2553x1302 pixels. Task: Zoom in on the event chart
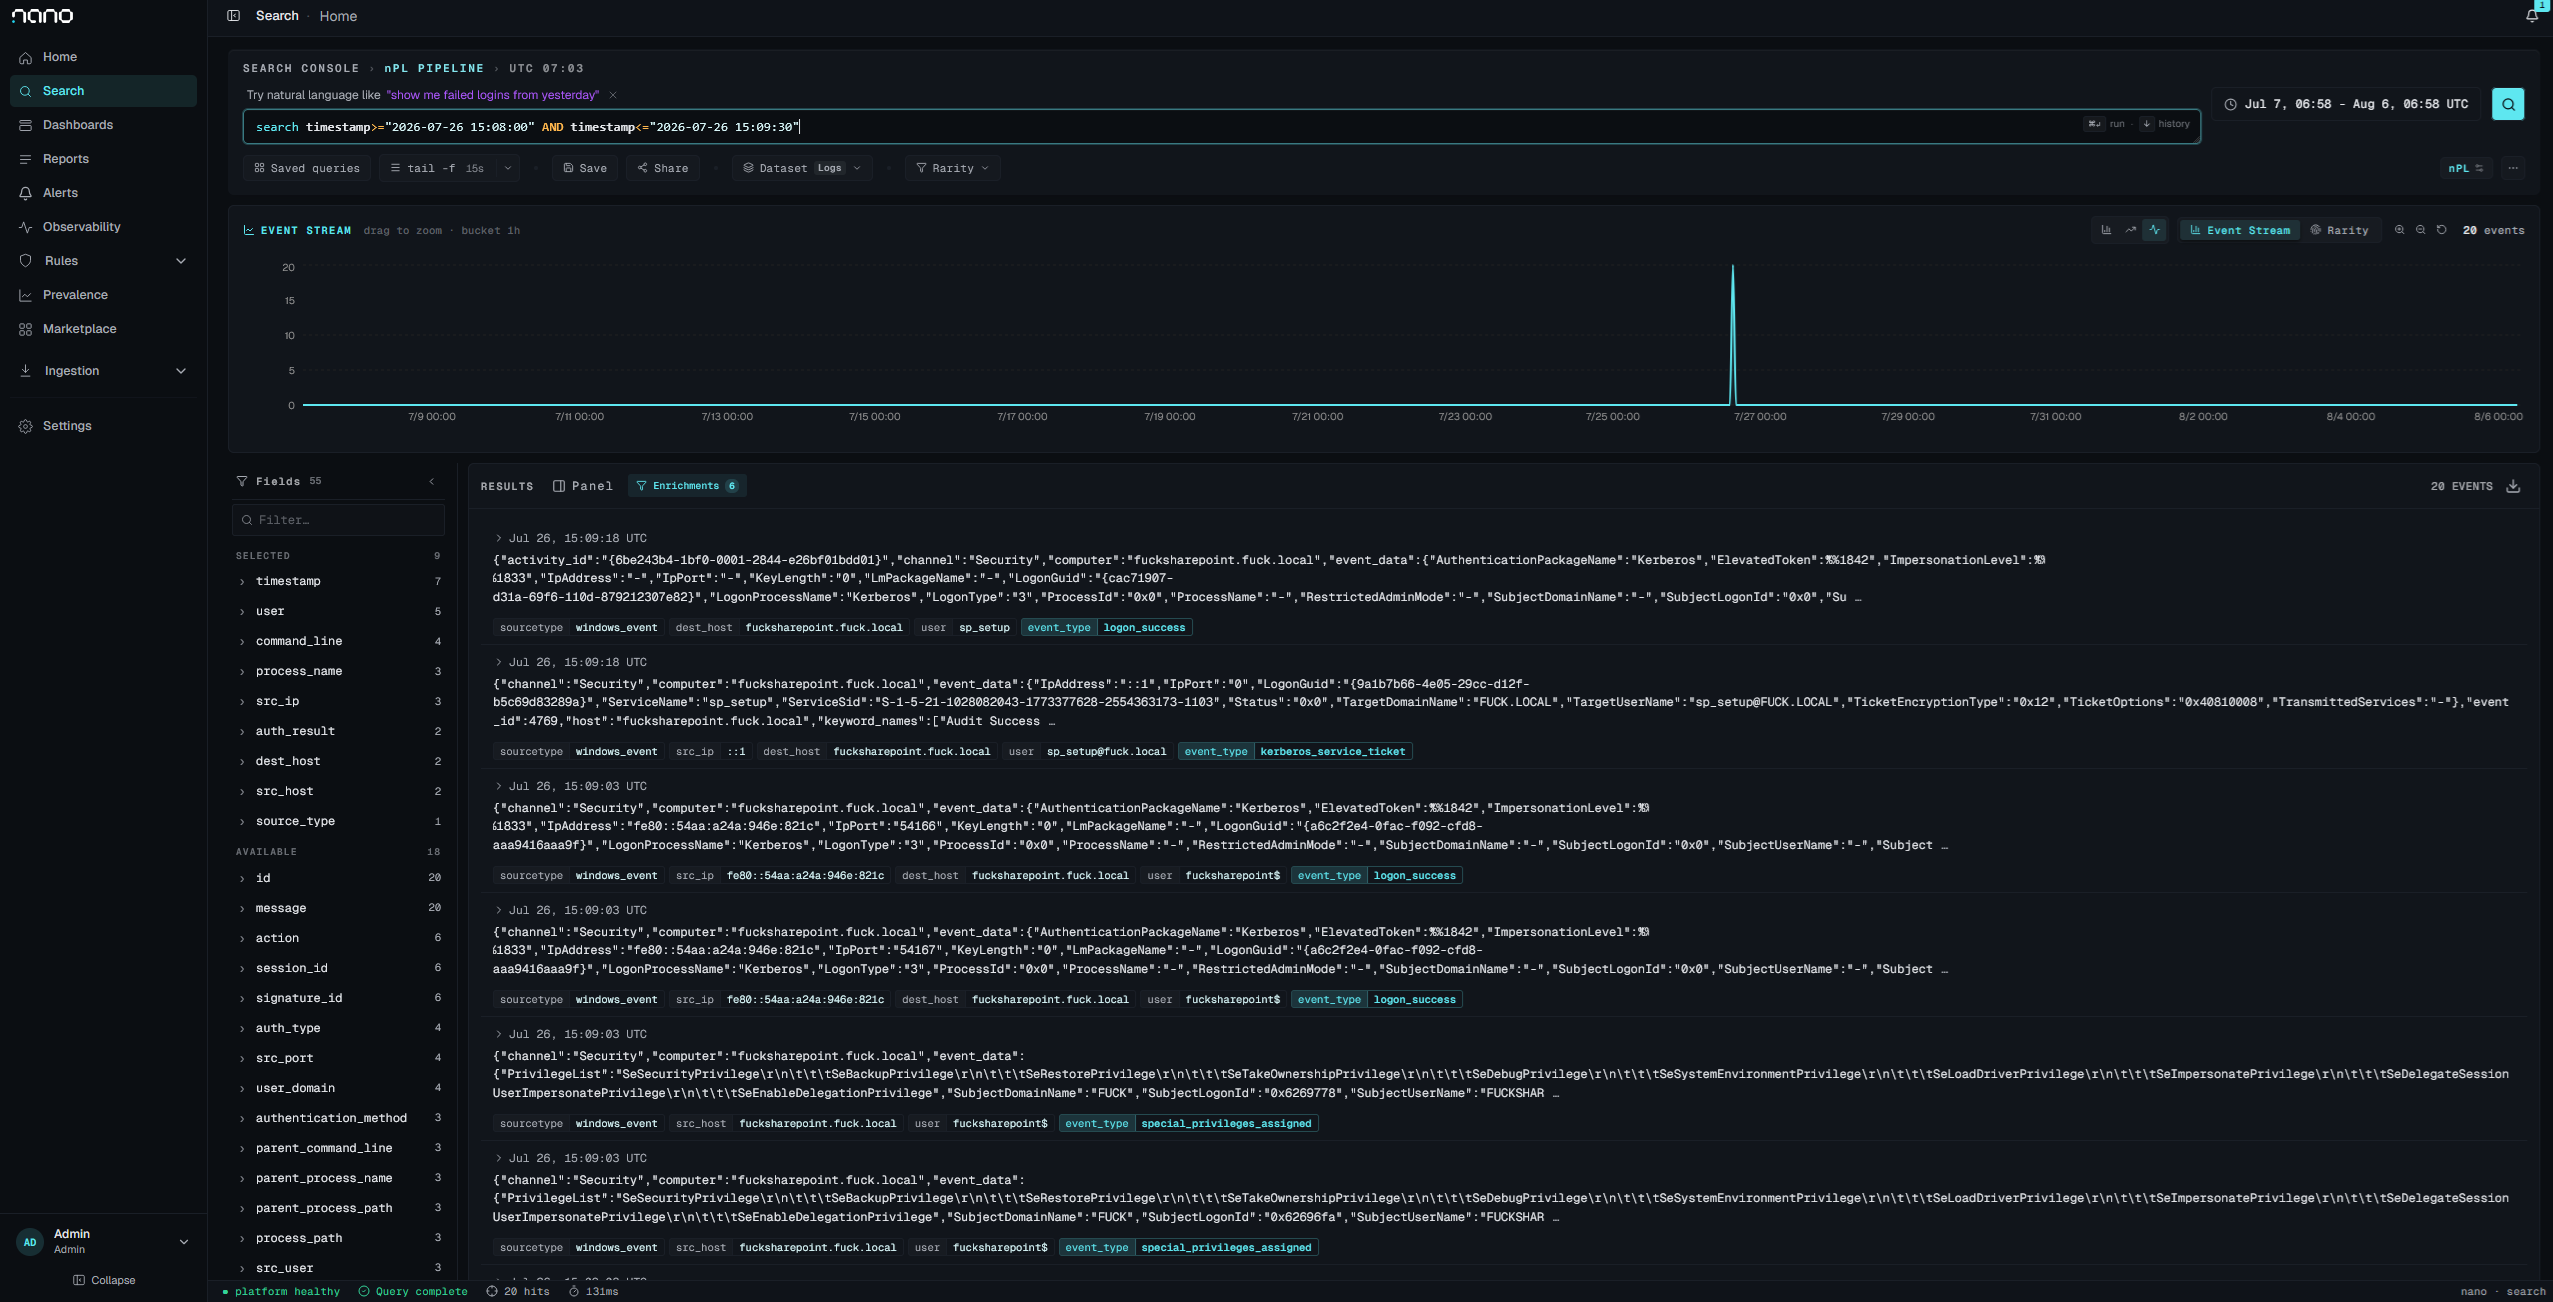pos(2399,230)
